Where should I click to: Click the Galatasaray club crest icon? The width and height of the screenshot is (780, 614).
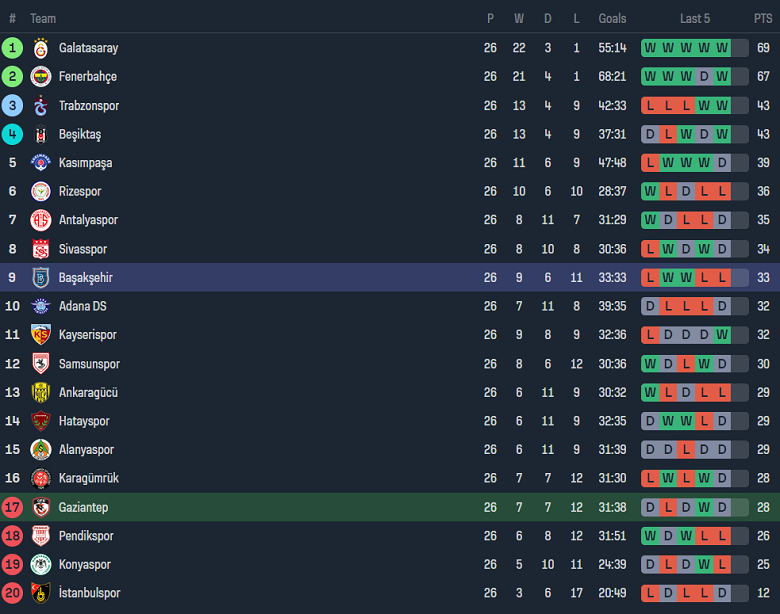[x=41, y=48]
